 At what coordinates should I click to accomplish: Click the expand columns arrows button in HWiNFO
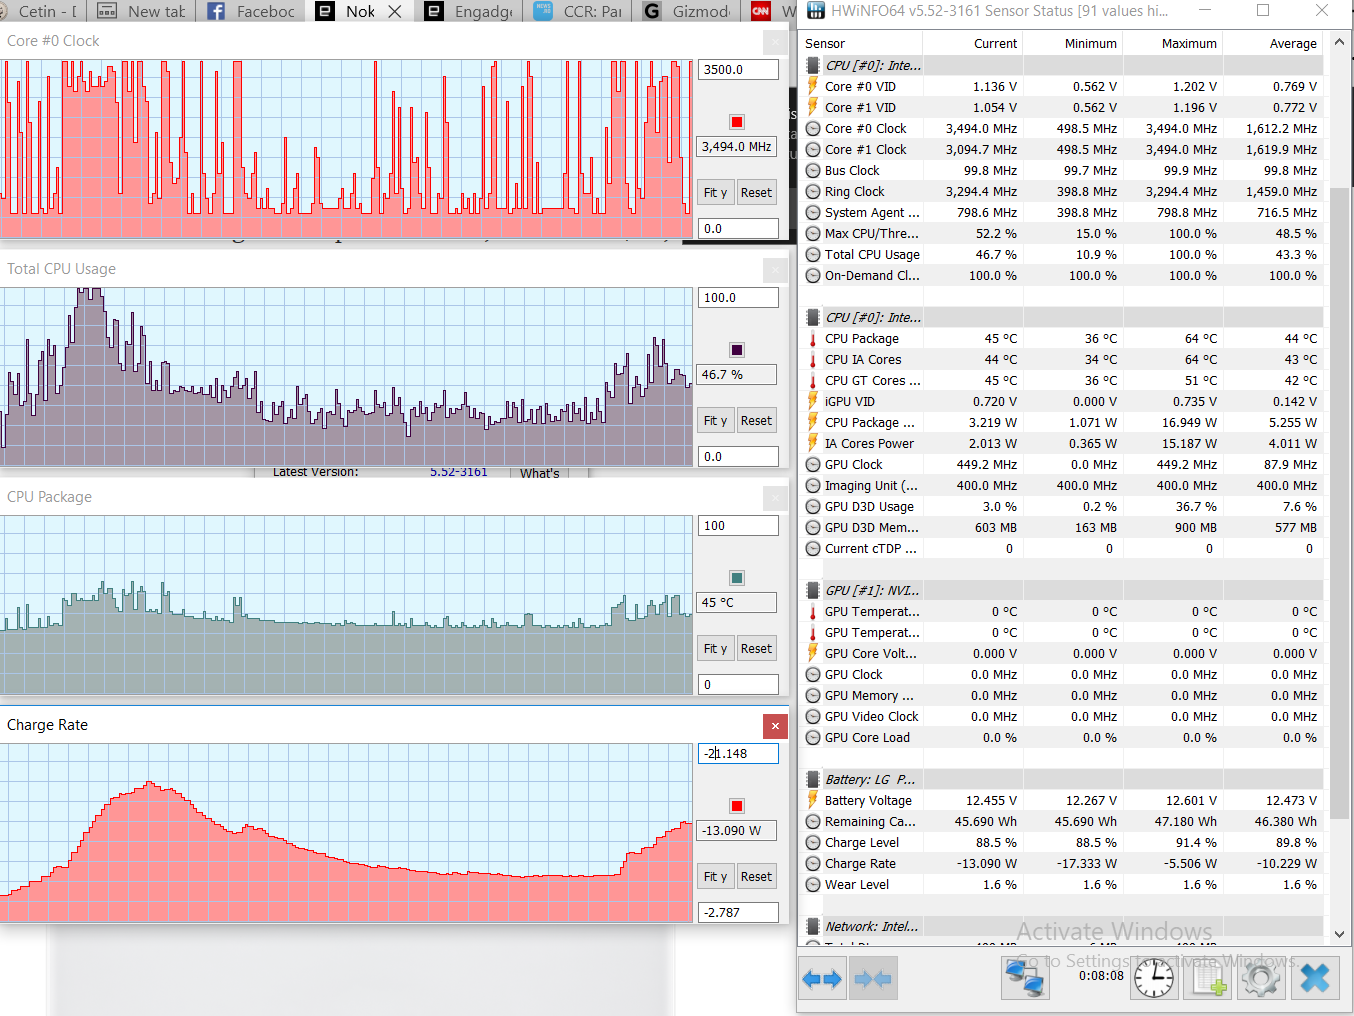pos(822,979)
